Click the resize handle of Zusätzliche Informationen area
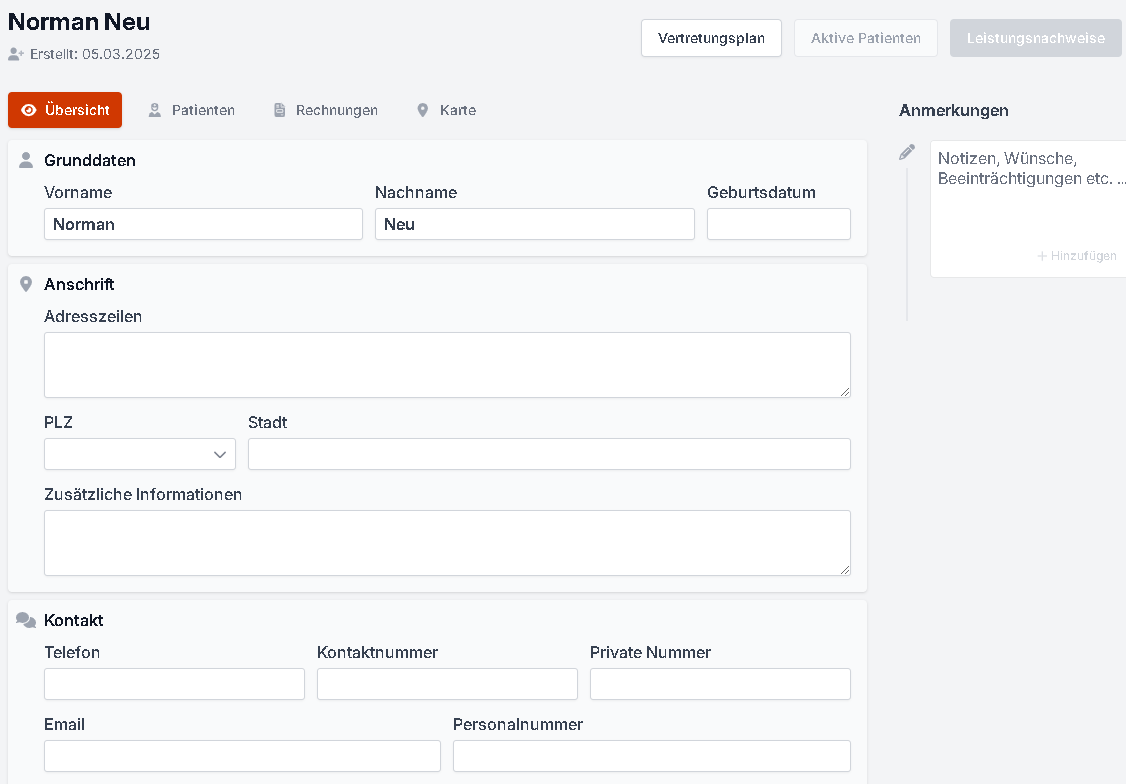1126x784 pixels. [844, 569]
